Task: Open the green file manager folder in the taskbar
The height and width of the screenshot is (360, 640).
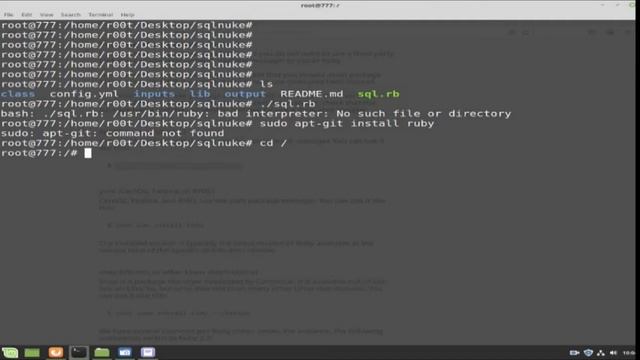Action: pos(102,352)
